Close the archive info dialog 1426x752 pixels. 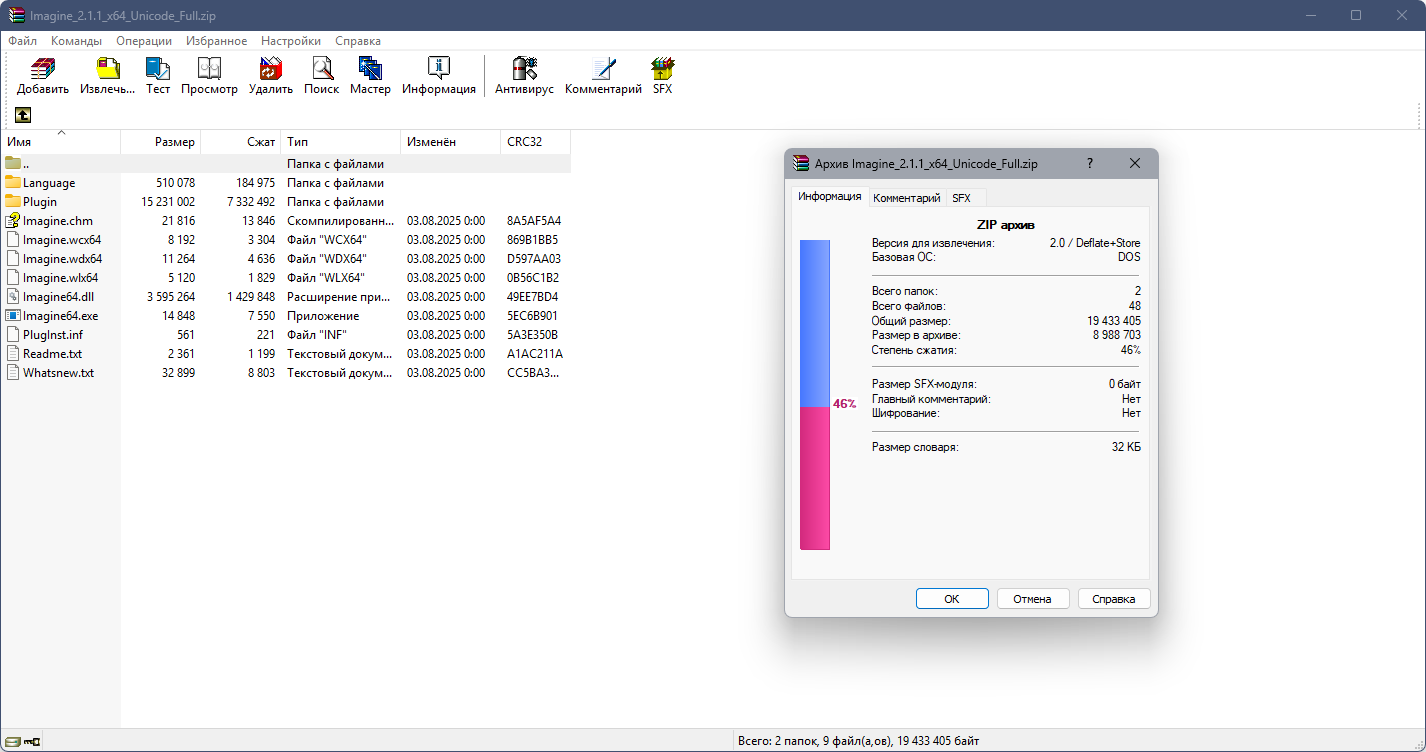(x=1135, y=163)
